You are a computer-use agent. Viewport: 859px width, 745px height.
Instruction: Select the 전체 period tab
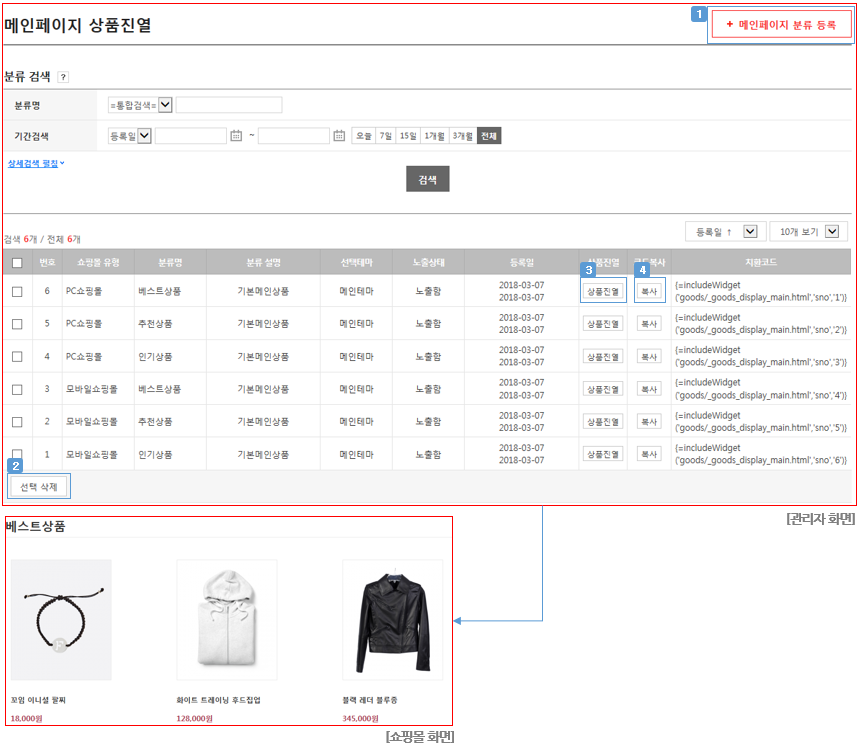coord(489,136)
